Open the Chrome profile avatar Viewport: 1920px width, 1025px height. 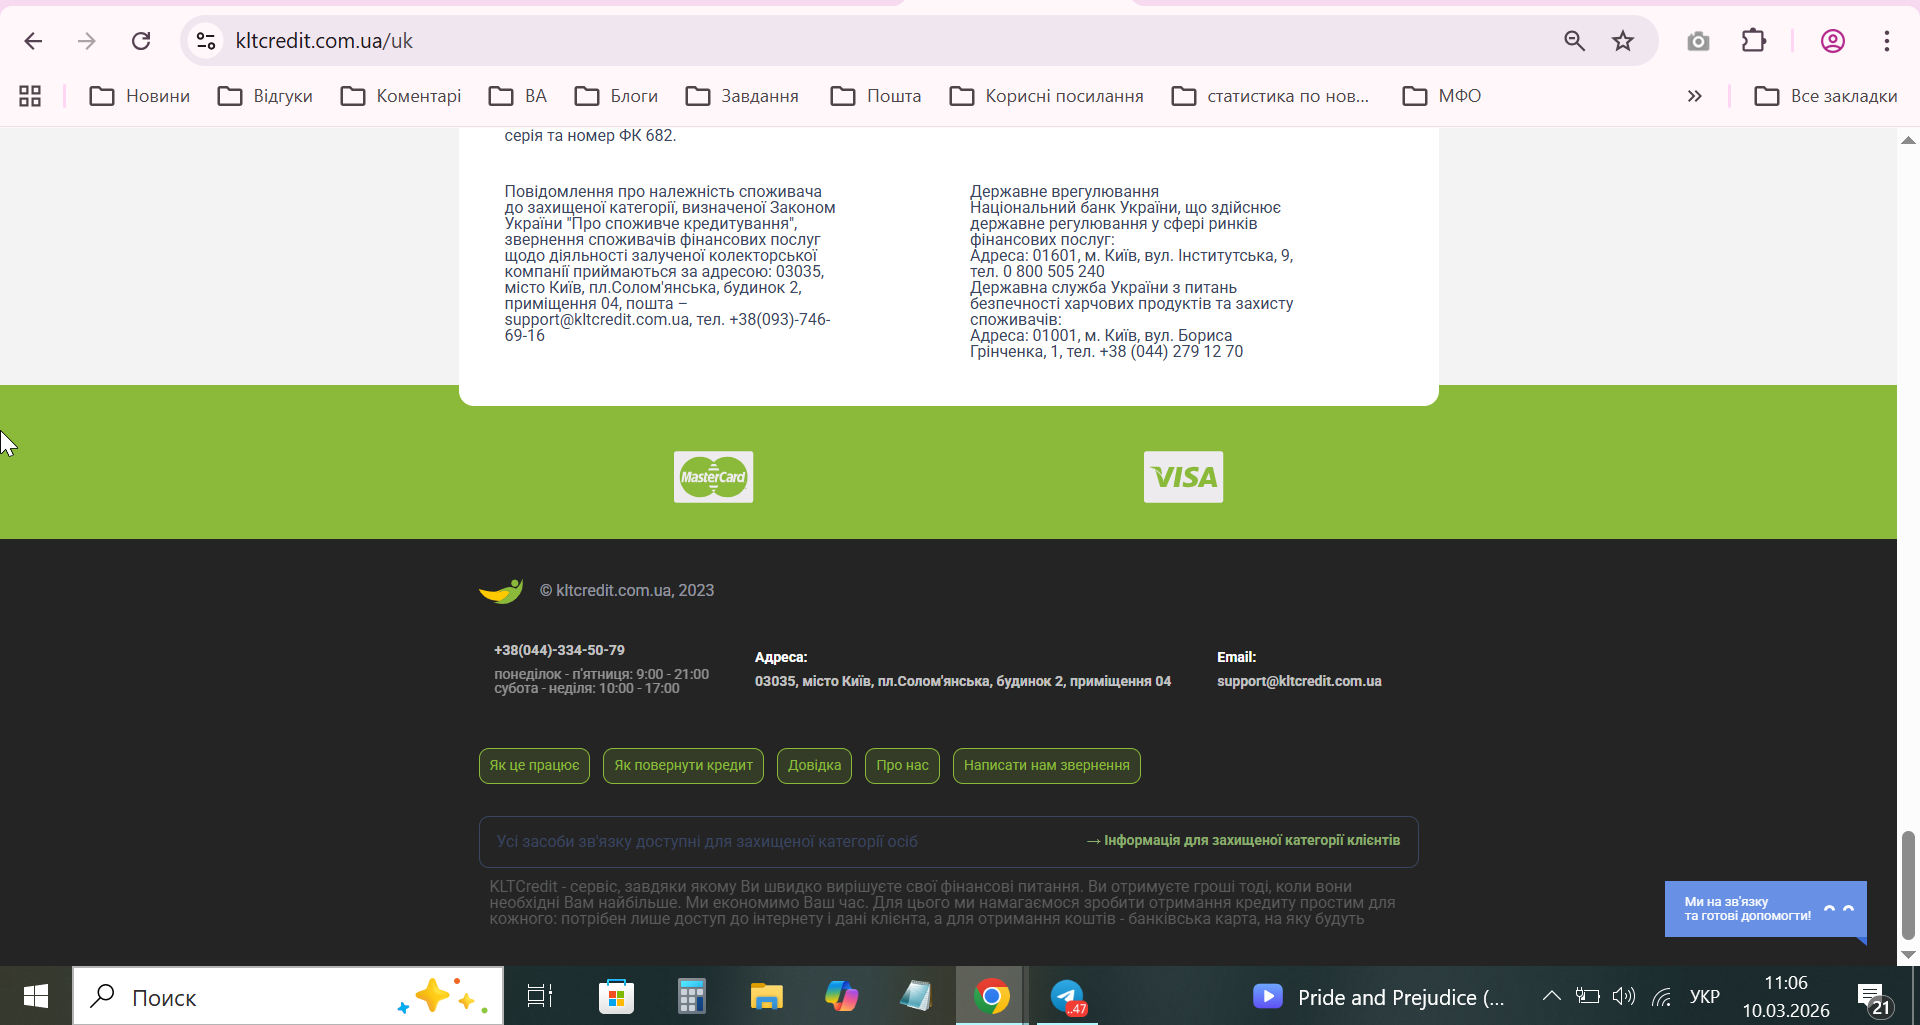click(1833, 41)
